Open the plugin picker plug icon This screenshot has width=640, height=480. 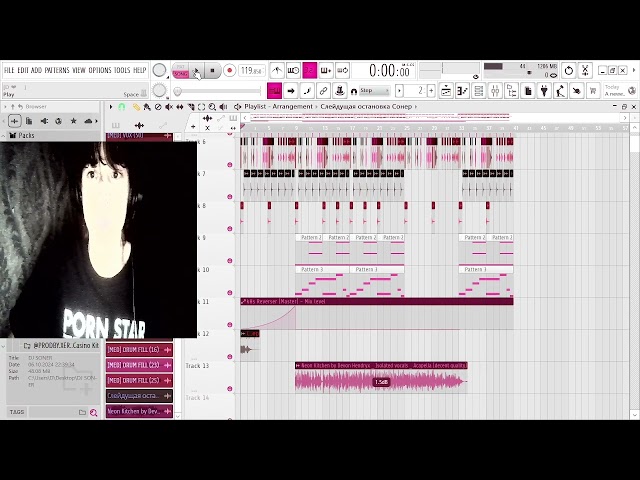544,91
